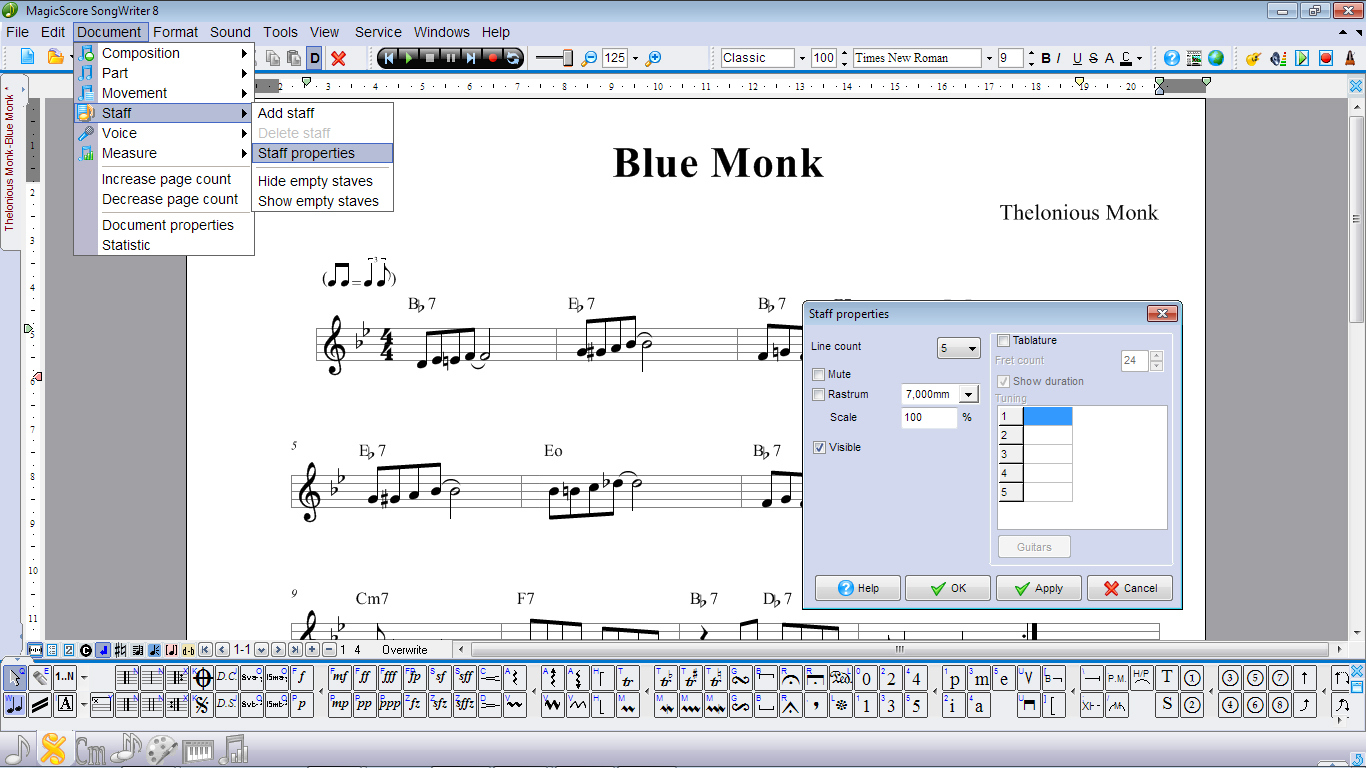Image resolution: width=1366 pixels, height=768 pixels.
Task: Add D.S. repeat marking
Action: click(x=227, y=704)
